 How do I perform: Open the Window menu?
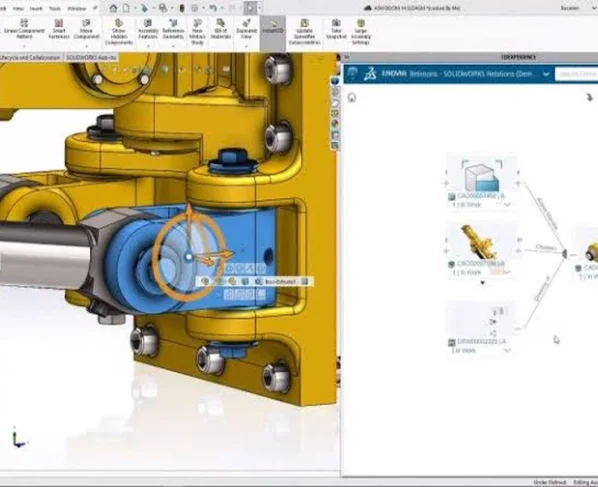[x=76, y=8]
